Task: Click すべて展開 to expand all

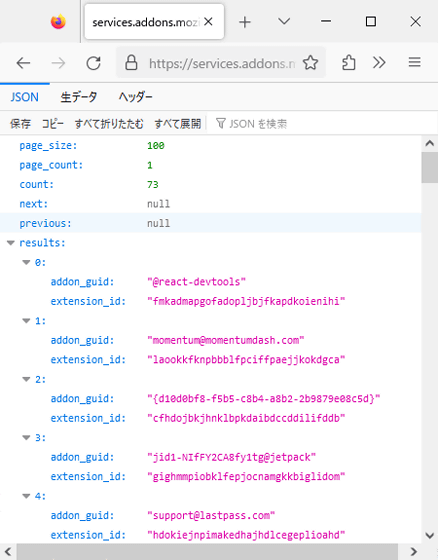Action: (178, 124)
